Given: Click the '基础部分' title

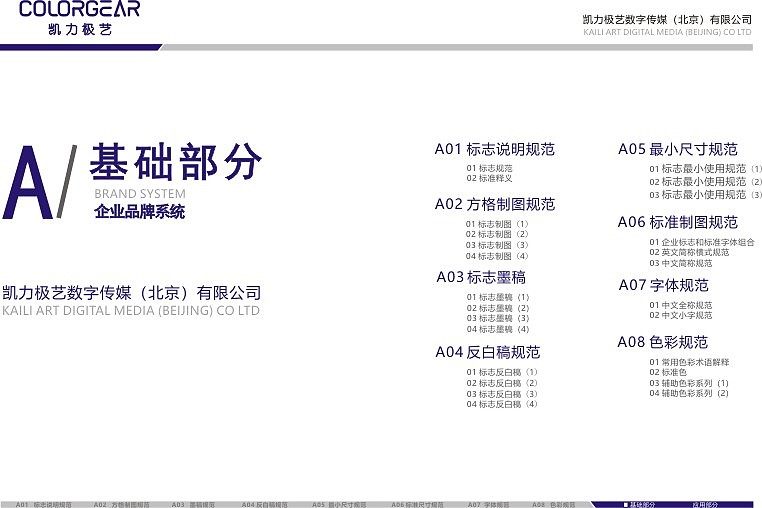Looking at the screenshot, I should pyautogui.click(x=176, y=161).
